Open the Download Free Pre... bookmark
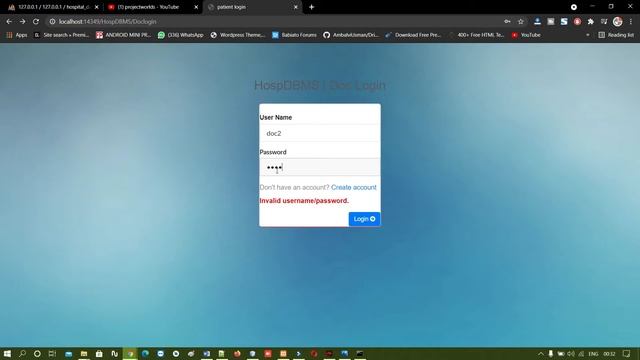Viewport: 640px width, 360px height. click(x=413, y=35)
